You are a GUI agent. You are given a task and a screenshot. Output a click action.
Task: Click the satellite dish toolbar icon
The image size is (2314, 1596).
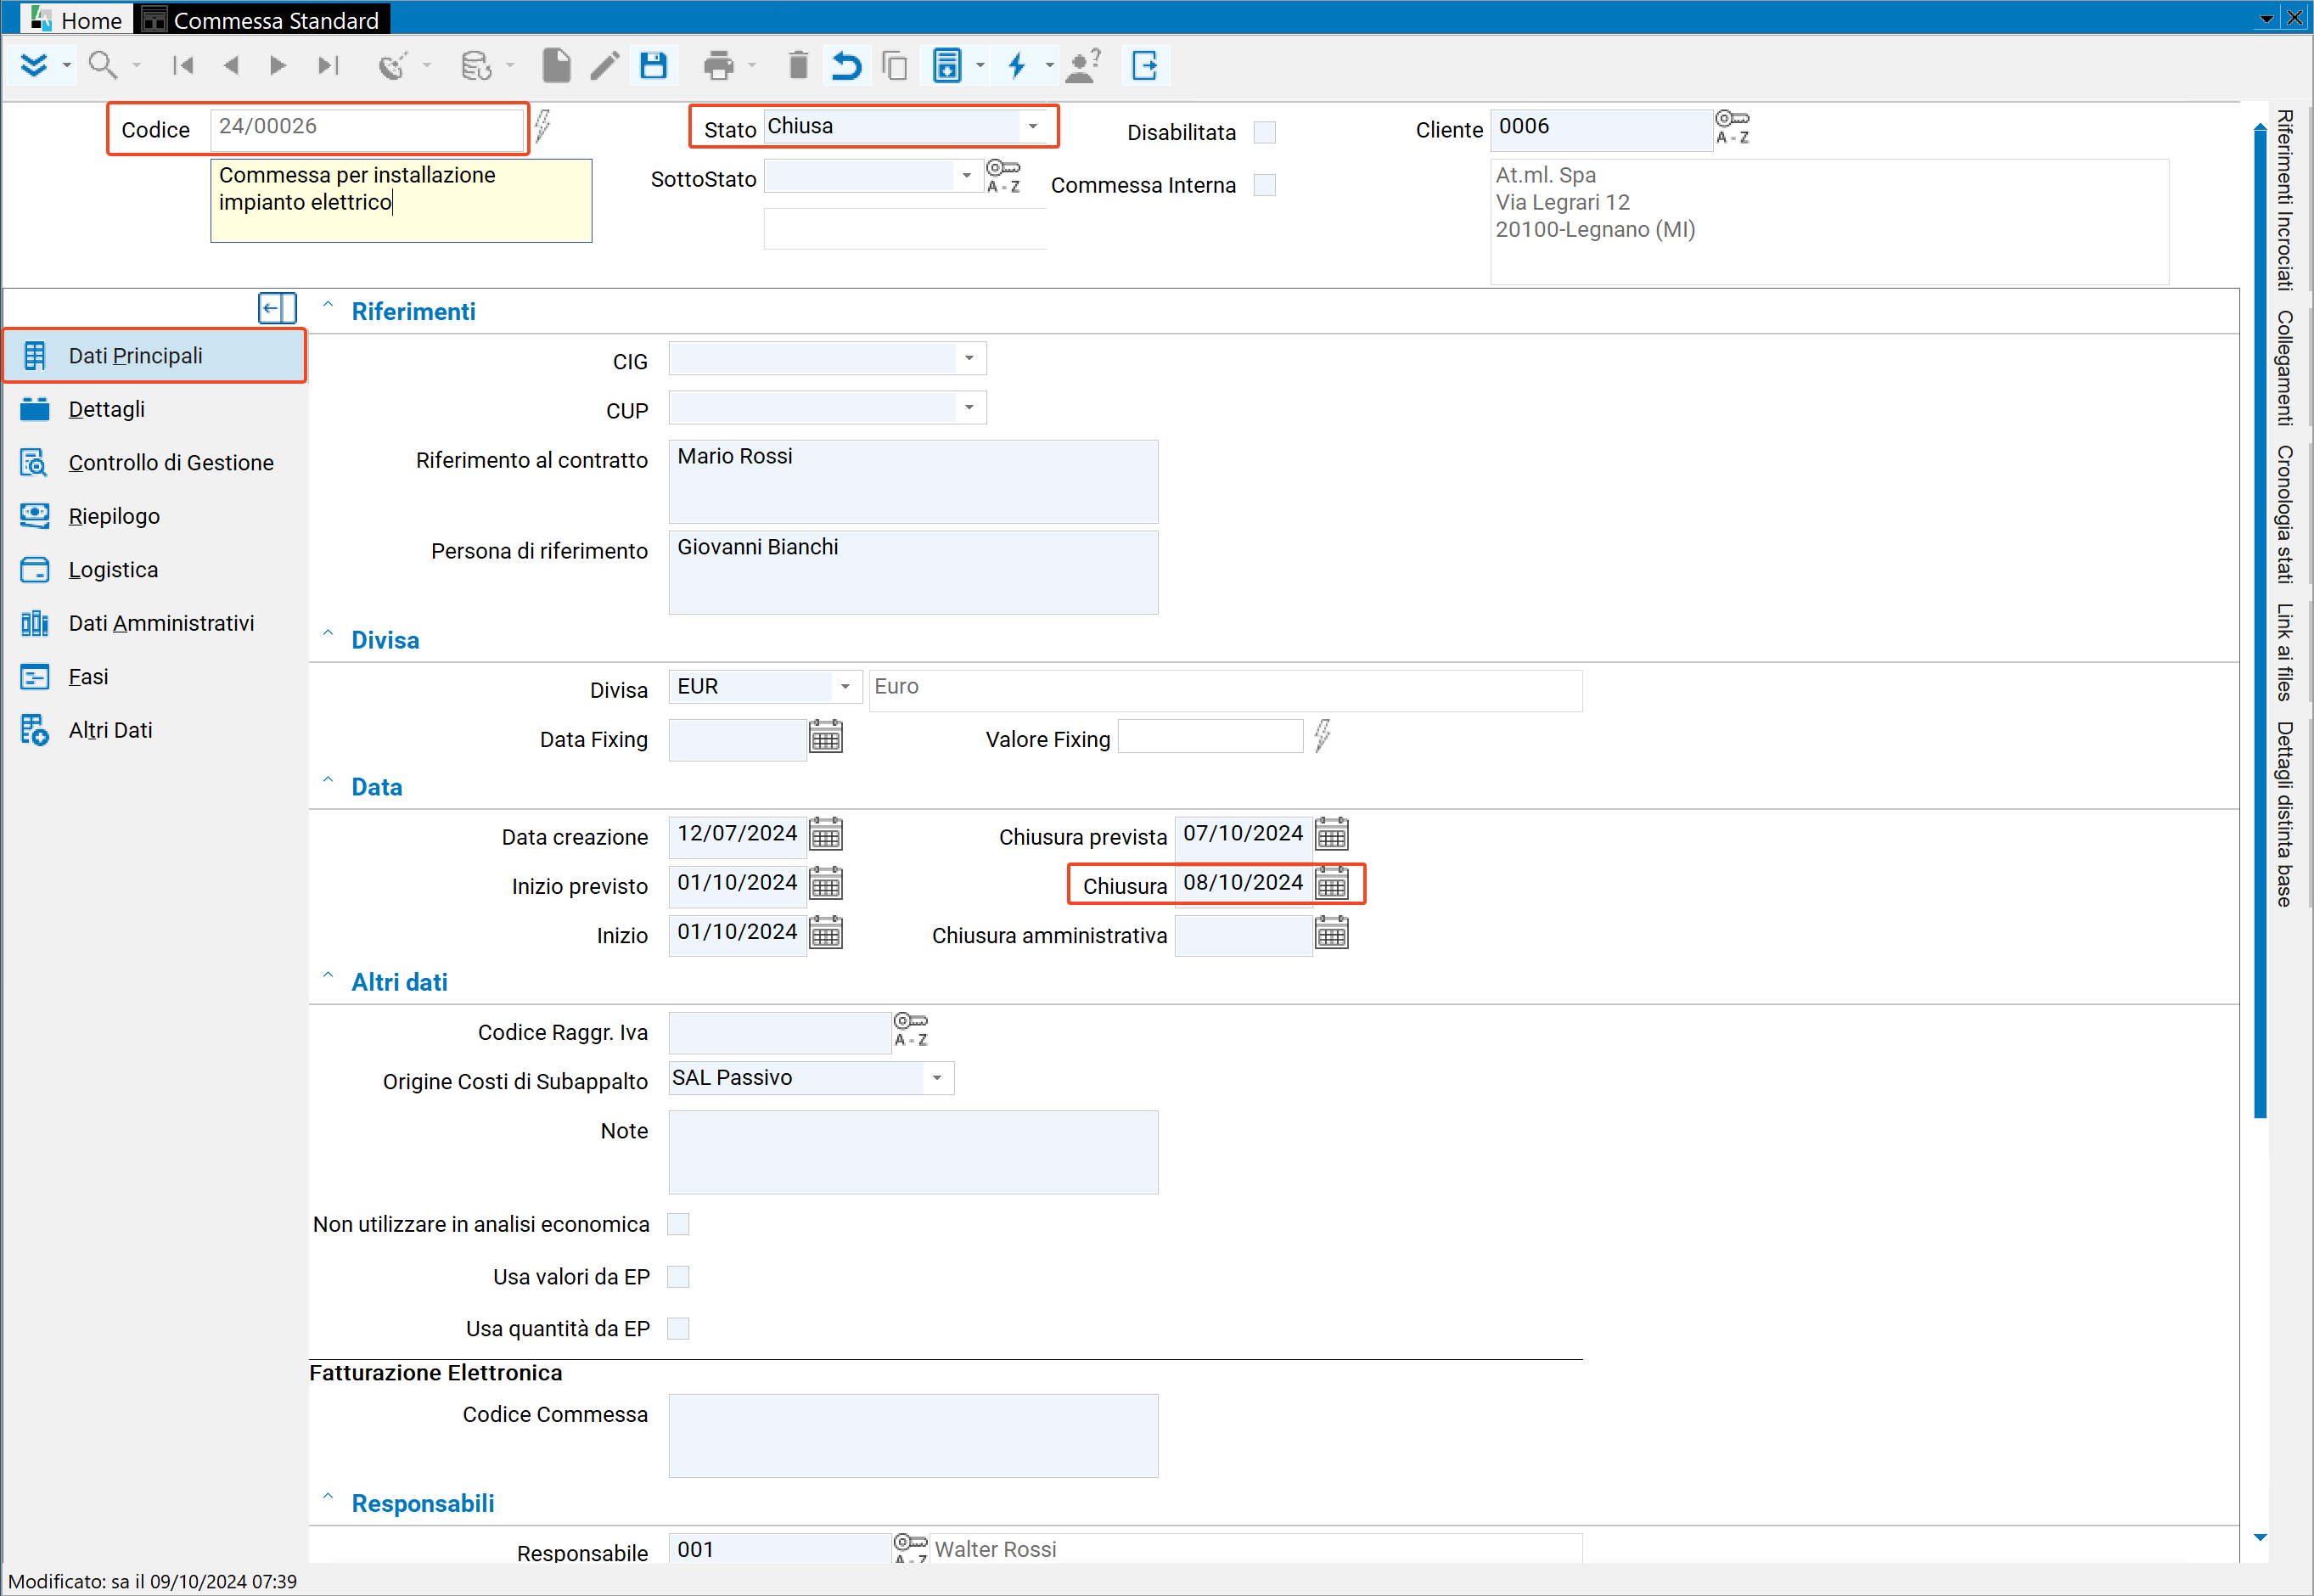392,66
